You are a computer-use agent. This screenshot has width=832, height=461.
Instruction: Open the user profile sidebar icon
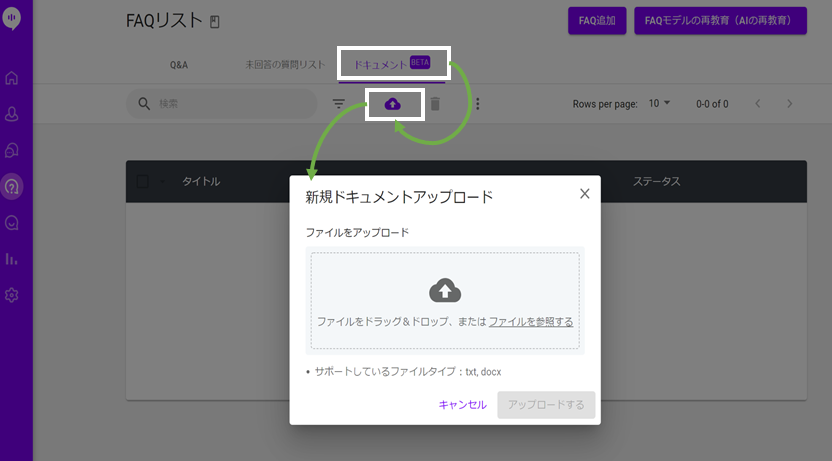[12, 114]
